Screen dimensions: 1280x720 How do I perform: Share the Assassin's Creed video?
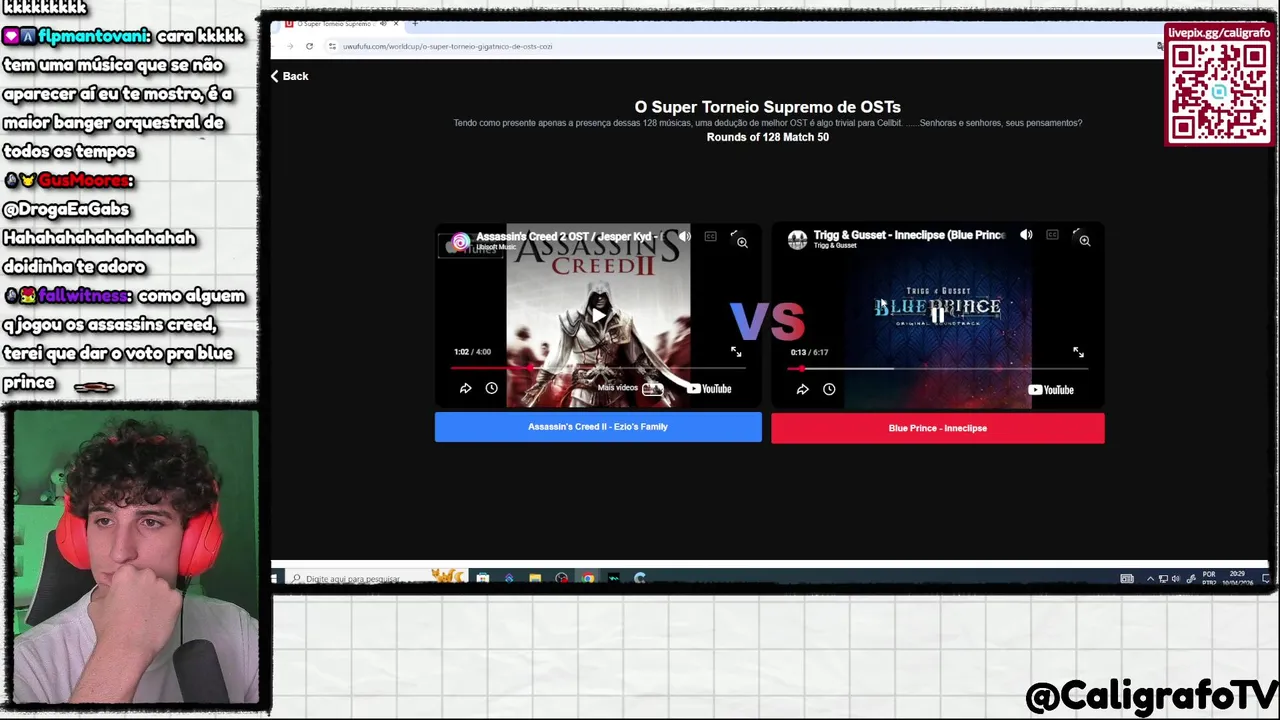pyautogui.click(x=465, y=388)
